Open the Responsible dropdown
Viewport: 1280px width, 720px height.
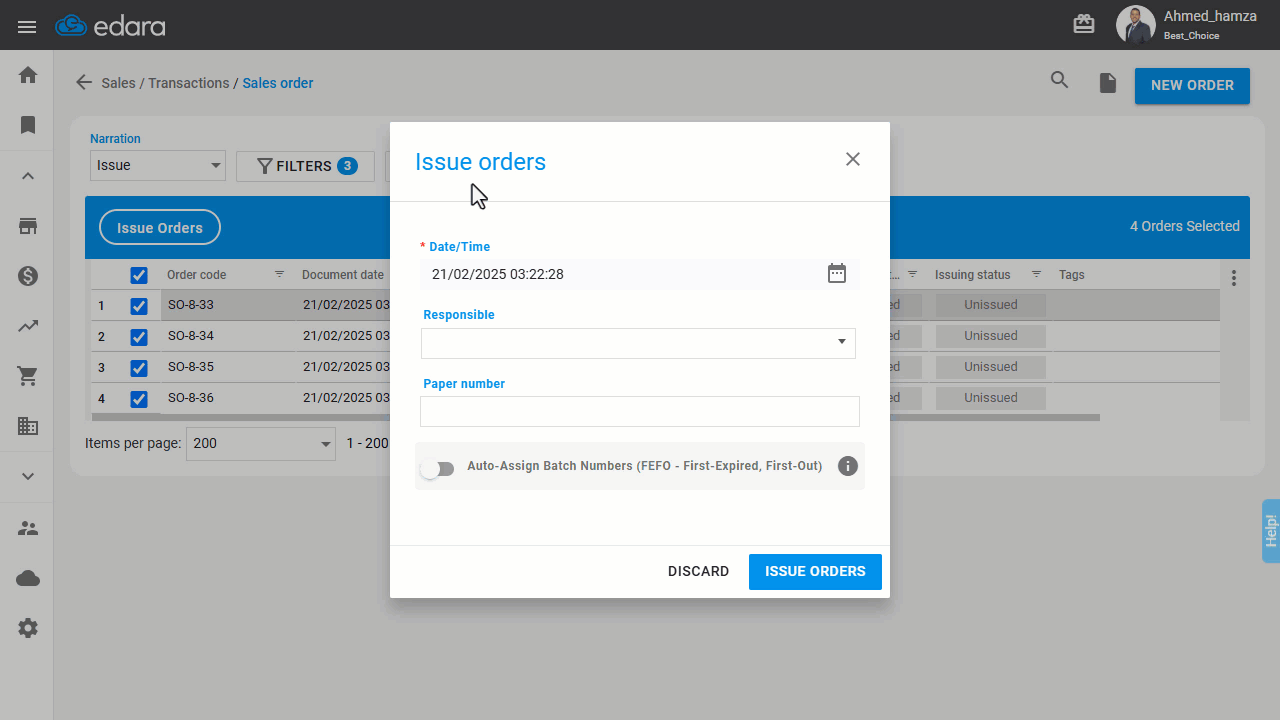pyautogui.click(x=638, y=343)
